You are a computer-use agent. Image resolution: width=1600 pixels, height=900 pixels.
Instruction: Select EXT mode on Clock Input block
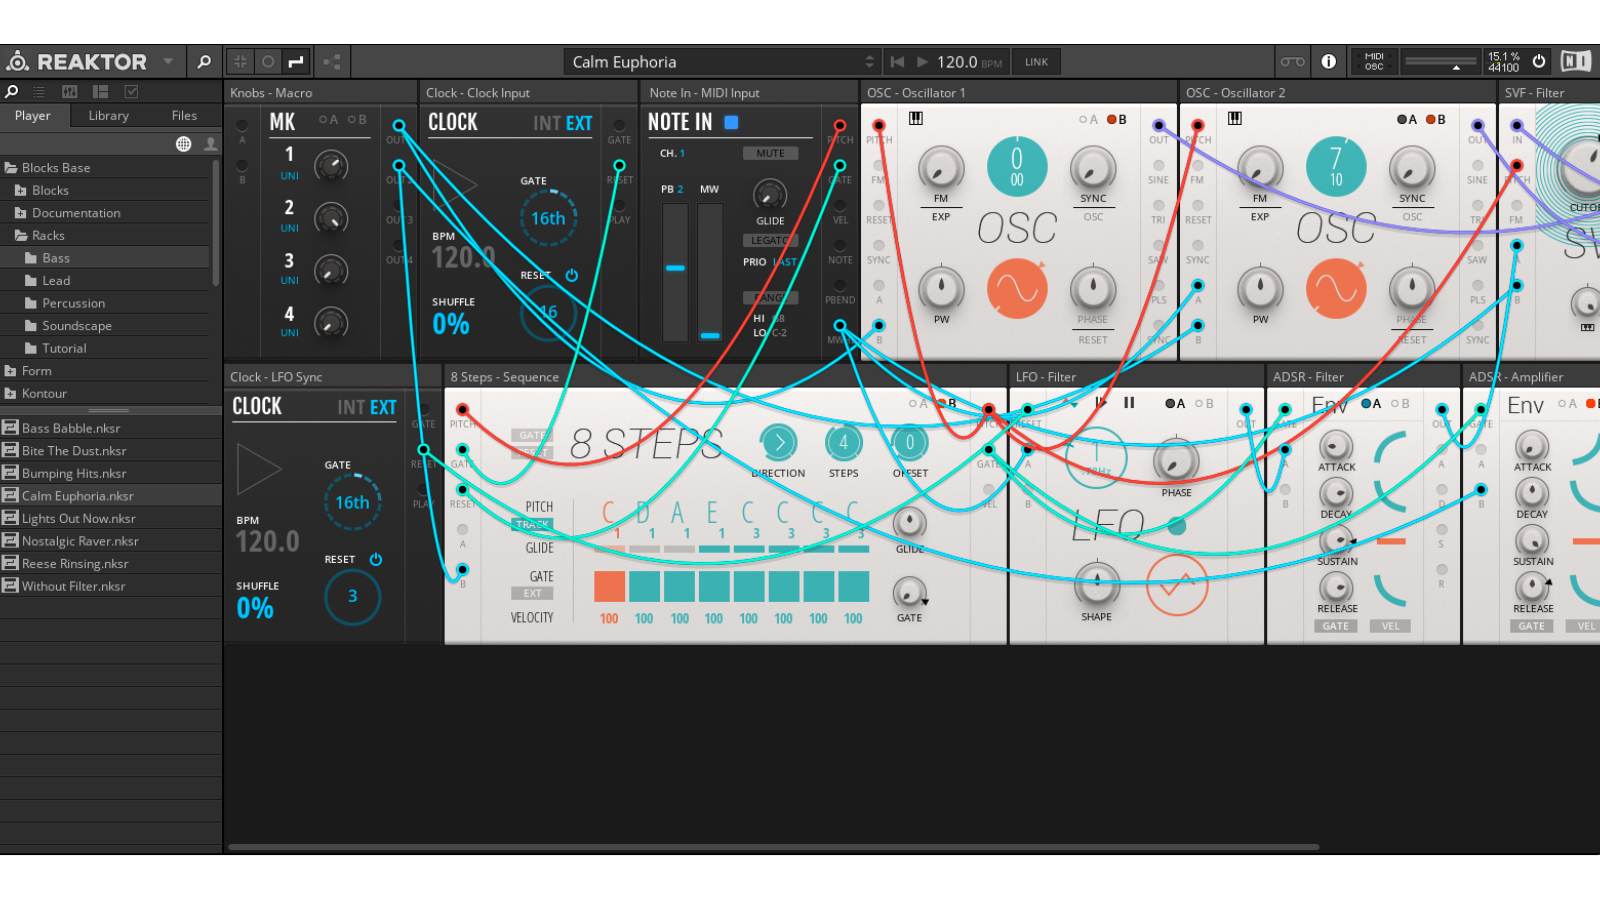click(x=579, y=123)
